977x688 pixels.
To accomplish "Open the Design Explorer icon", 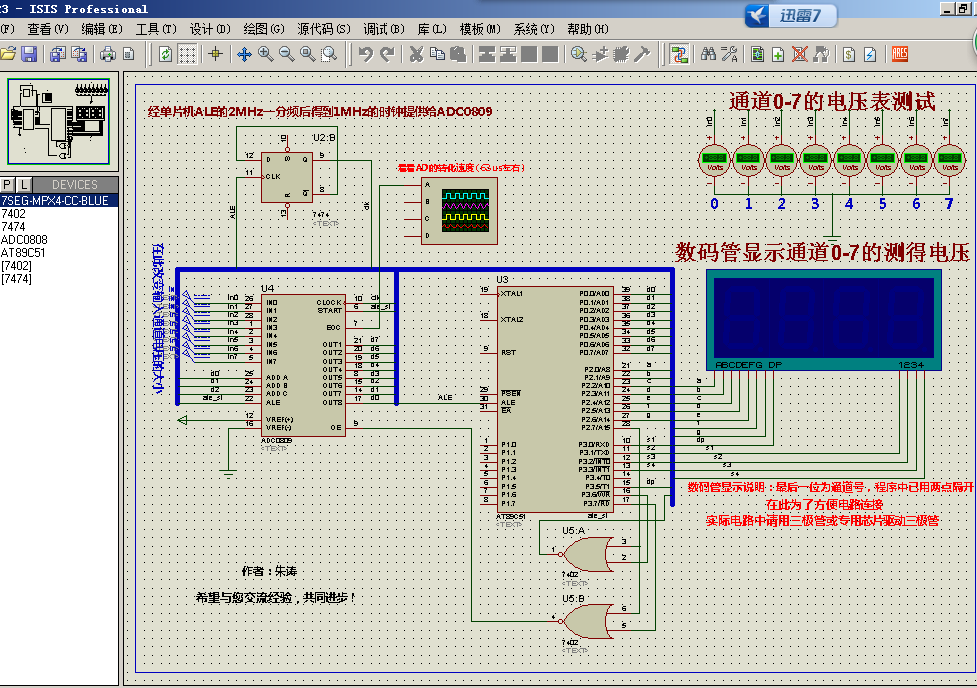I will click(x=758, y=54).
